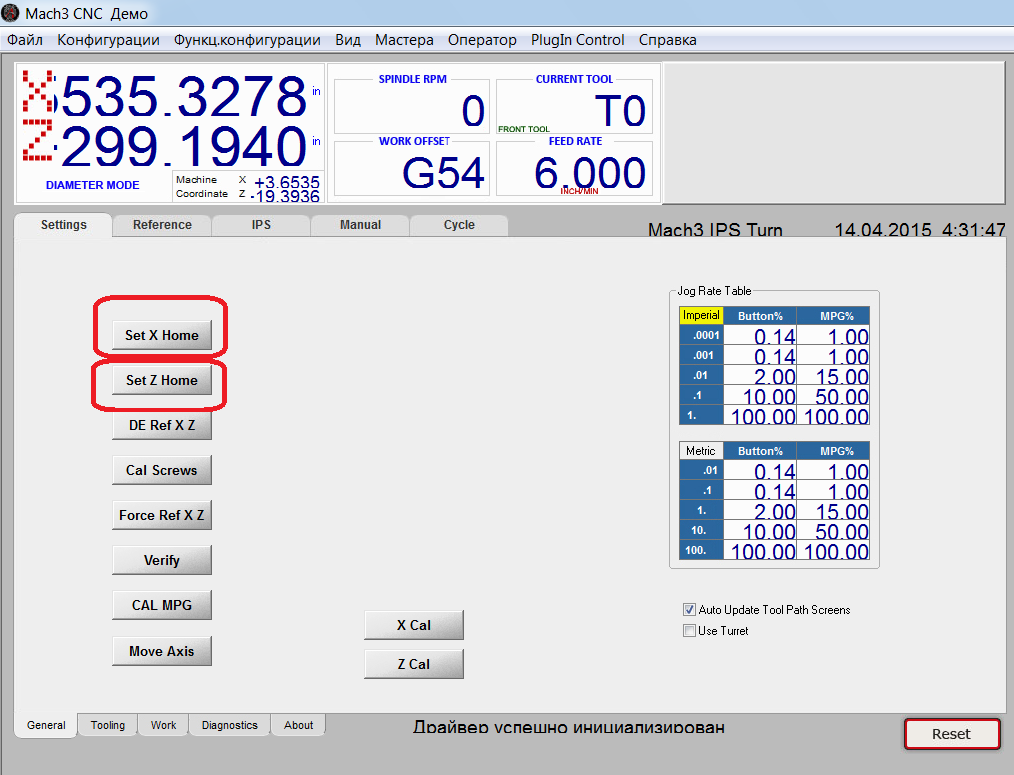Click the yellow Imperial header cell
The height and width of the screenshot is (775, 1014).
point(701,315)
